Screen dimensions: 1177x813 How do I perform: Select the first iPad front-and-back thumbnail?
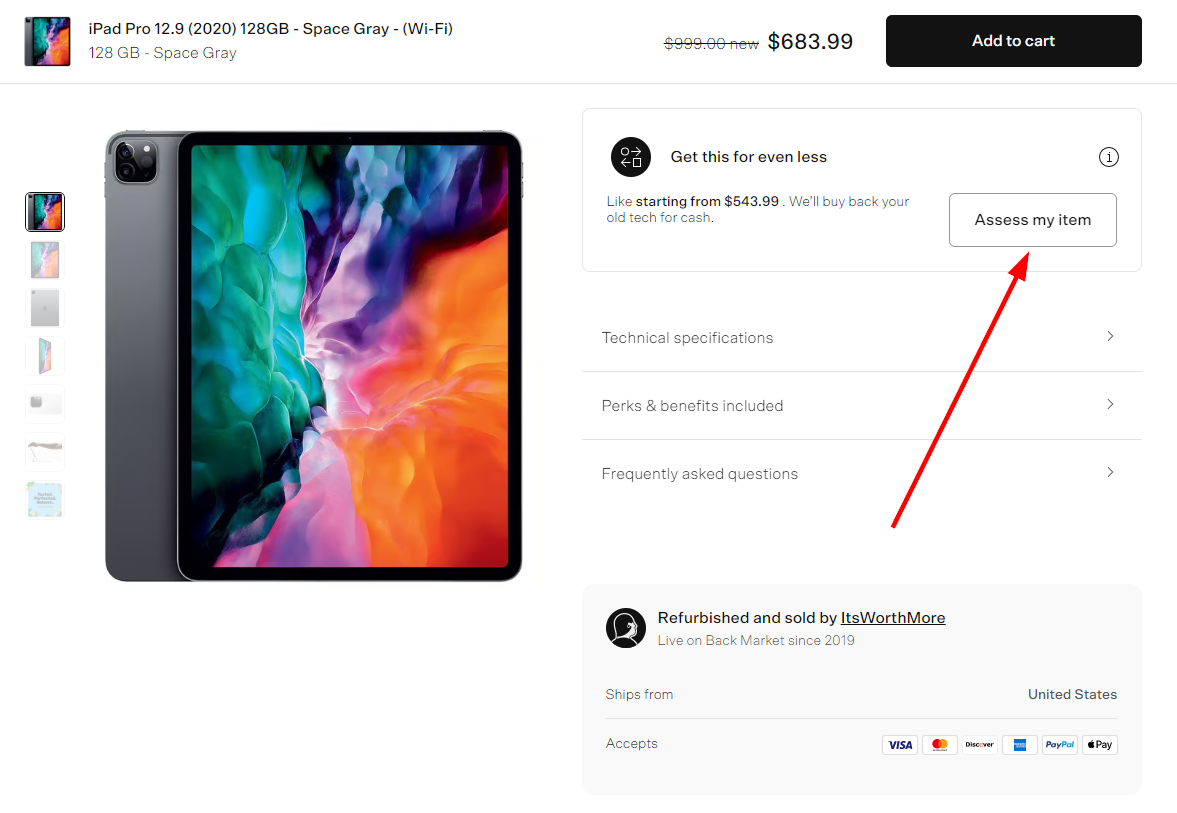45,212
